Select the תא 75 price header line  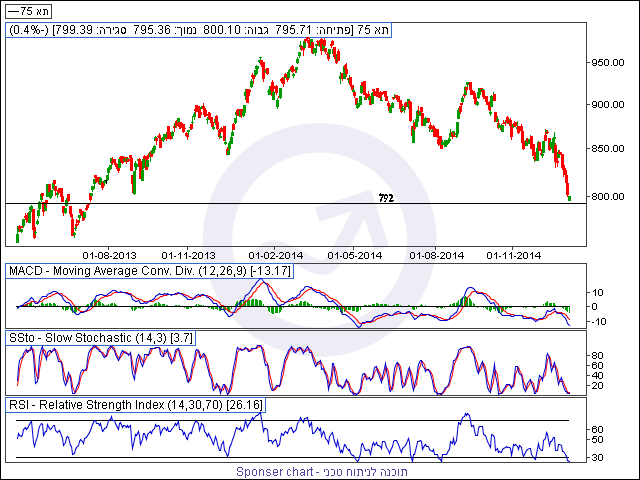pos(198,30)
